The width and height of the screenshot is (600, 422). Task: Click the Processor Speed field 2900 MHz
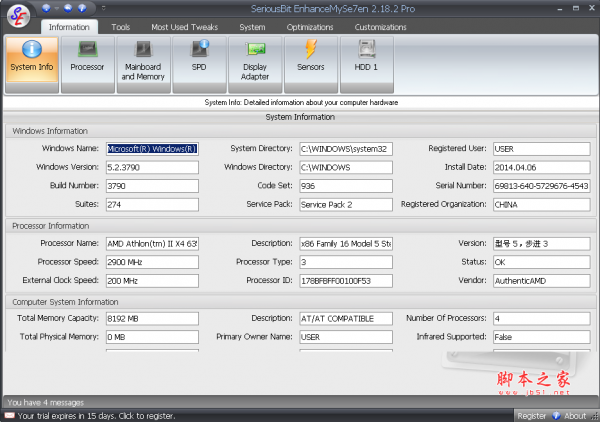pos(152,262)
